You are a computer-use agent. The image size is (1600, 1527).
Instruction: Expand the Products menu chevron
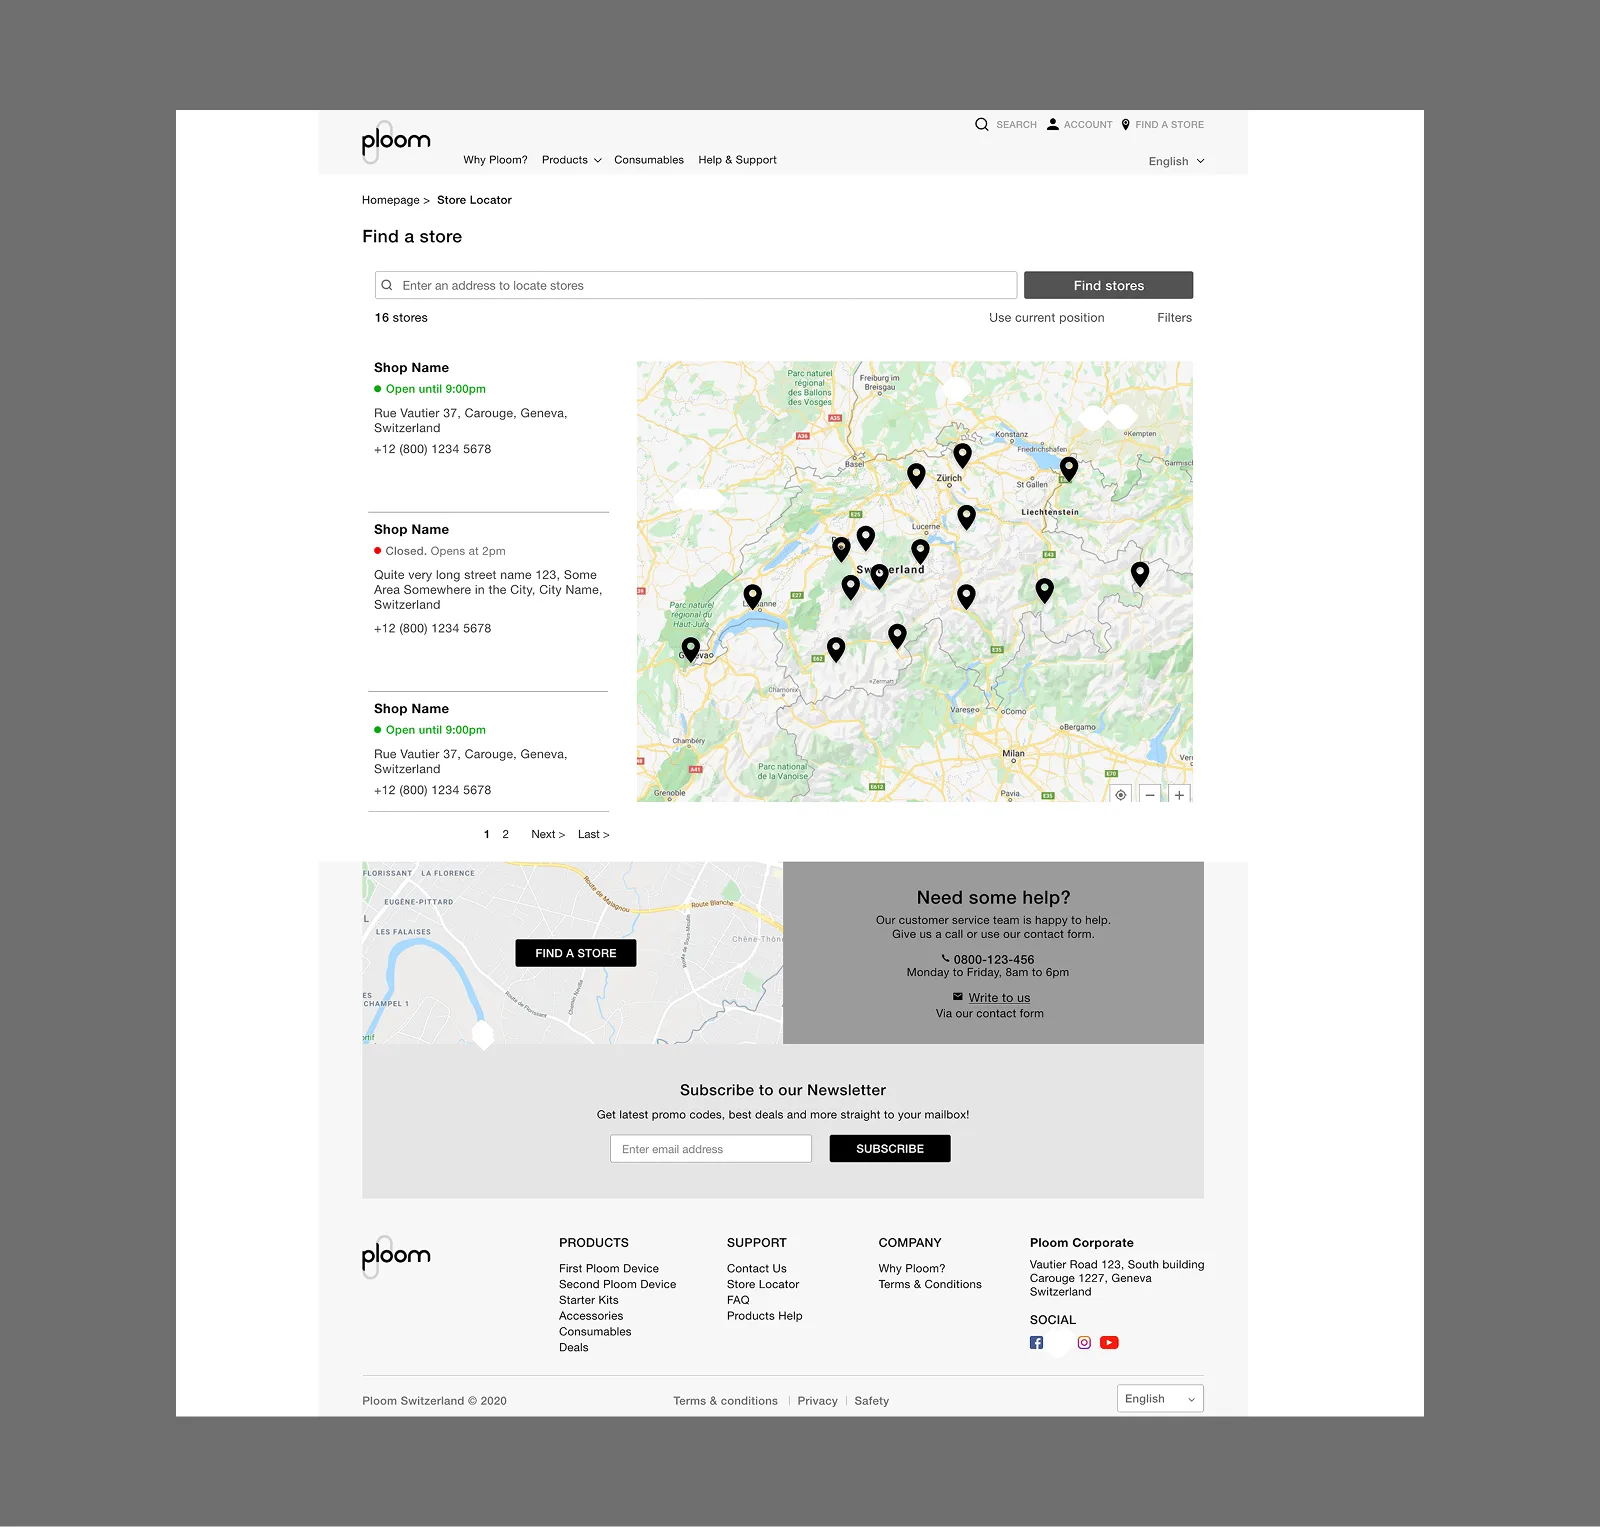click(x=598, y=160)
